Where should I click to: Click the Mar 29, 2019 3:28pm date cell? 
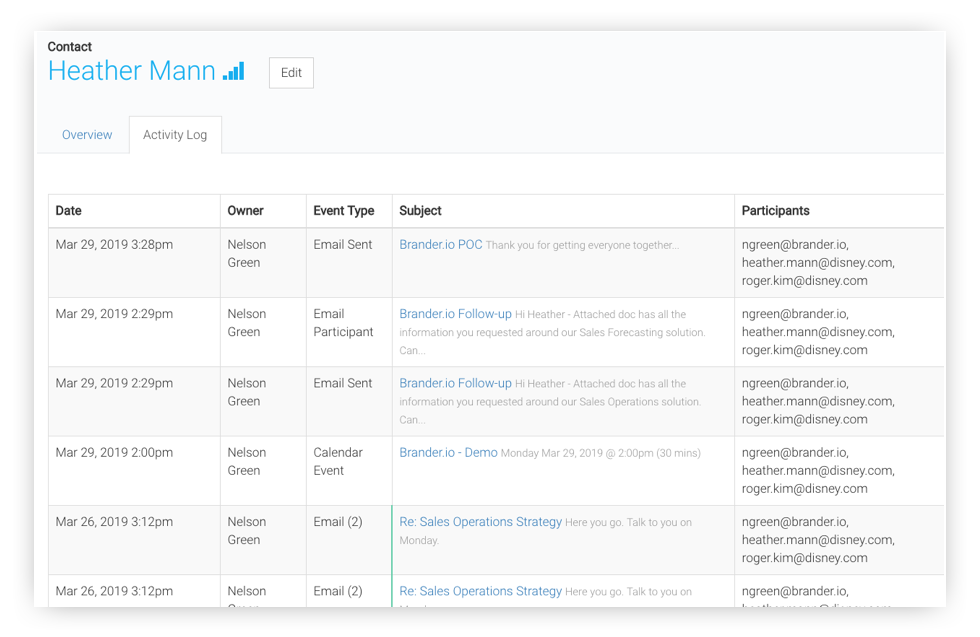[x=114, y=244]
